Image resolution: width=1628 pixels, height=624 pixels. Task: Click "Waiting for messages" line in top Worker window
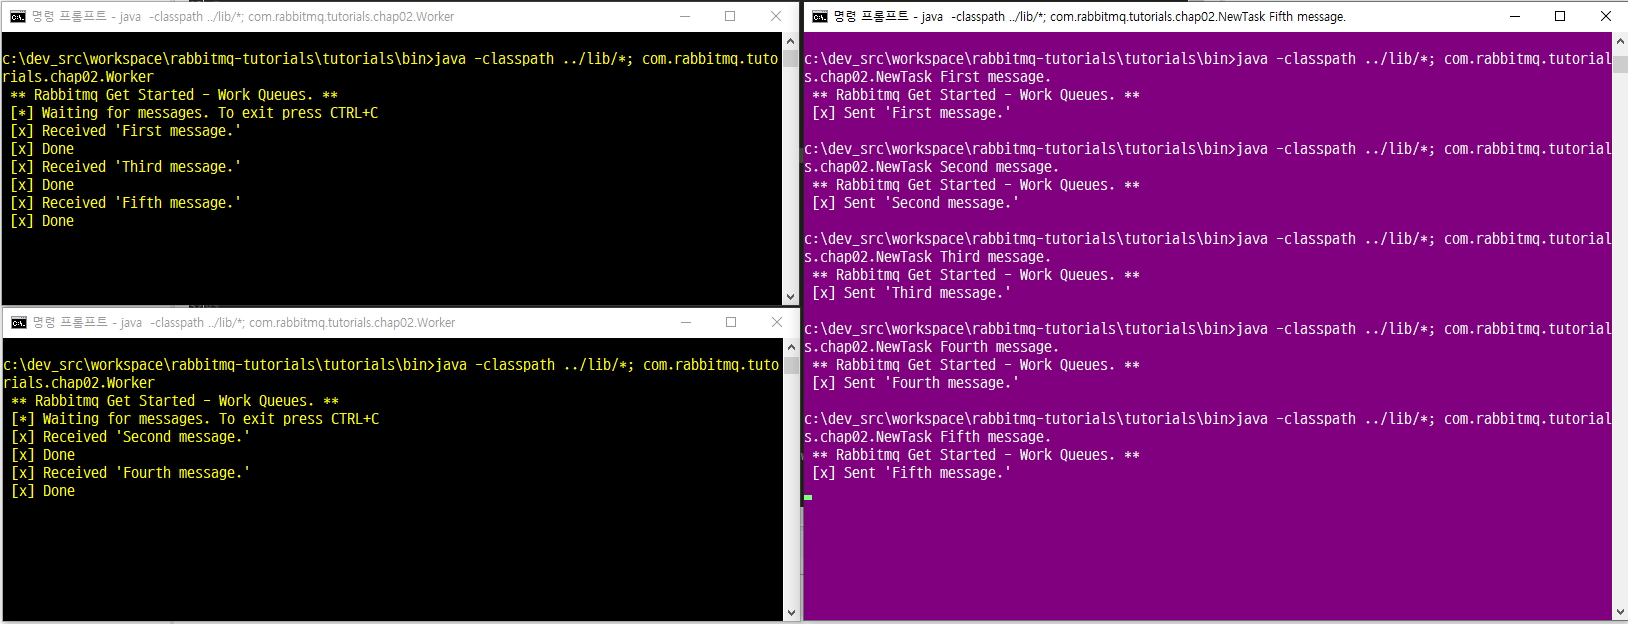pyautogui.click(x=194, y=113)
